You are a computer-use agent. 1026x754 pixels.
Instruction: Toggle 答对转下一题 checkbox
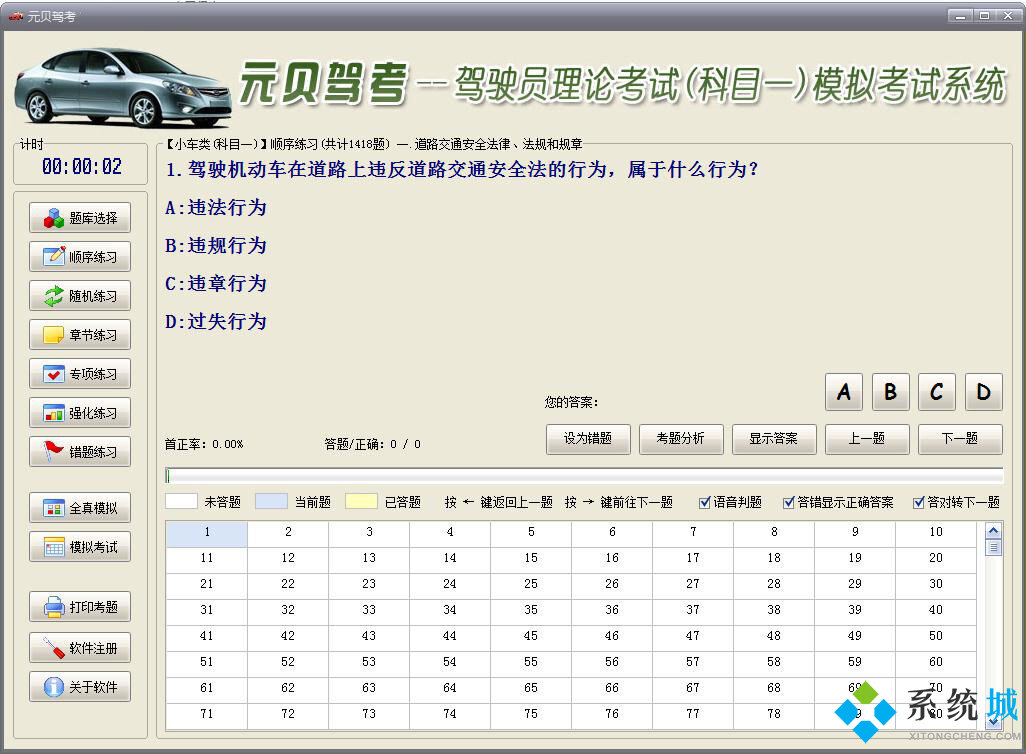tap(919, 503)
